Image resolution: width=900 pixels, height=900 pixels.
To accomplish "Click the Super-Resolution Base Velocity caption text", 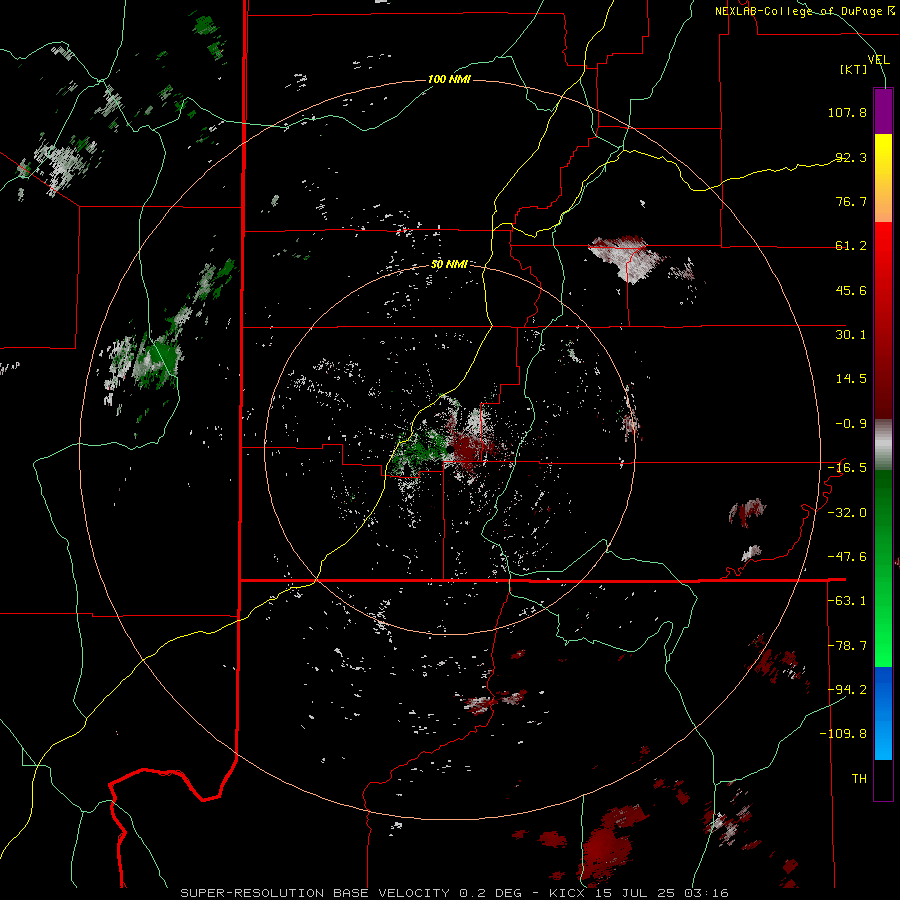I will coord(315,893).
